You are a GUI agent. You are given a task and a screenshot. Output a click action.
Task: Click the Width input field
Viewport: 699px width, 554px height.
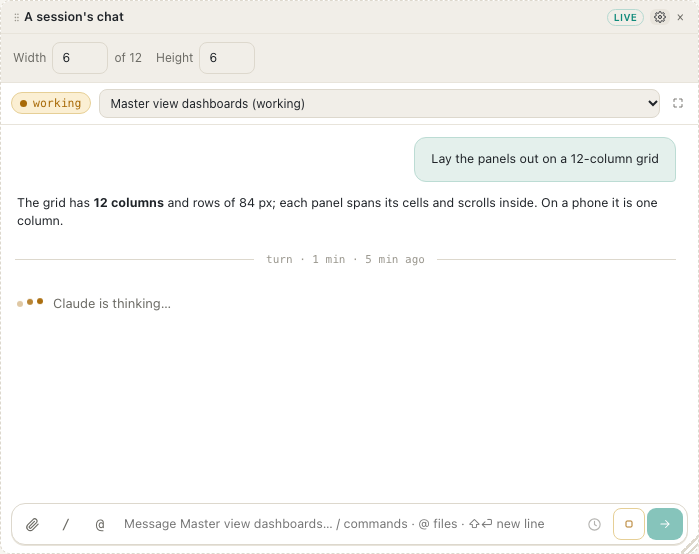tap(80, 58)
